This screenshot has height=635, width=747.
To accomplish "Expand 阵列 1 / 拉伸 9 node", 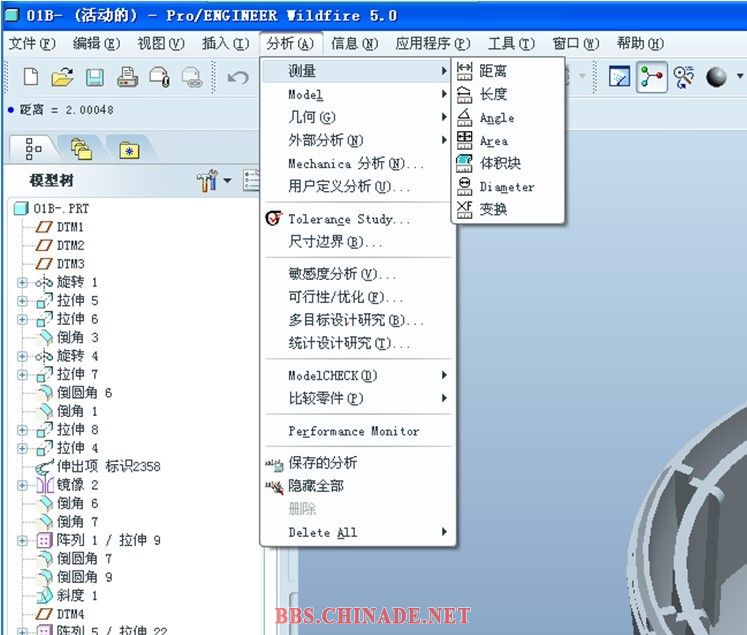I will tap(22, 540).
